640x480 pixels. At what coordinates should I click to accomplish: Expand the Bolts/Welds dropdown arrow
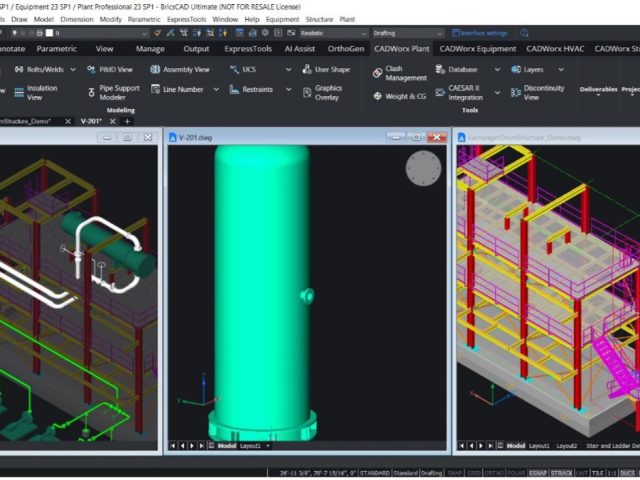click(x=73, y=69)
